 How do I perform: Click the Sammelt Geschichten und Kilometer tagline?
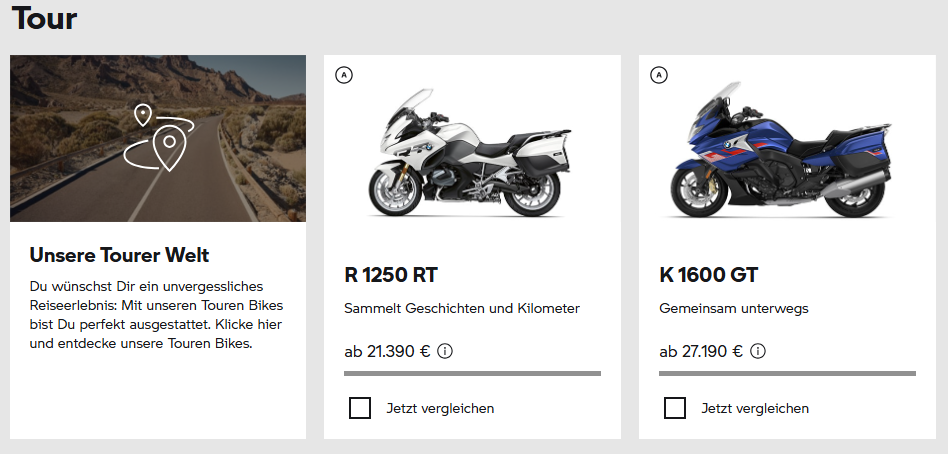[461, 308]
